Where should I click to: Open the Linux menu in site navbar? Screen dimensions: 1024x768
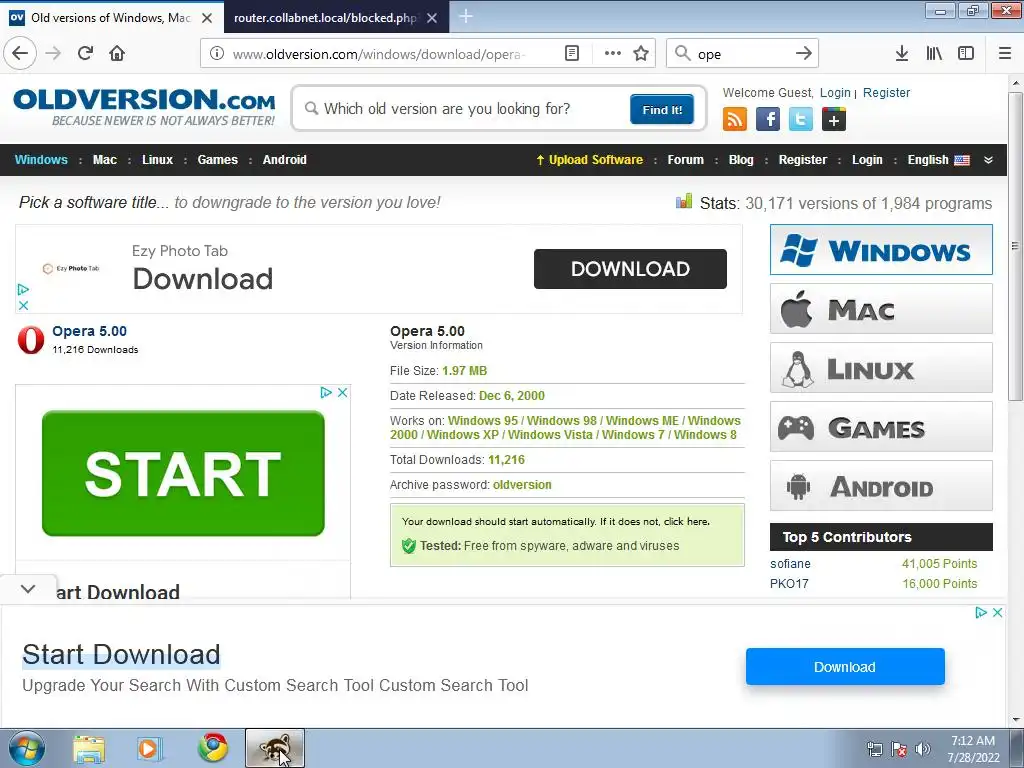[157, 160]
